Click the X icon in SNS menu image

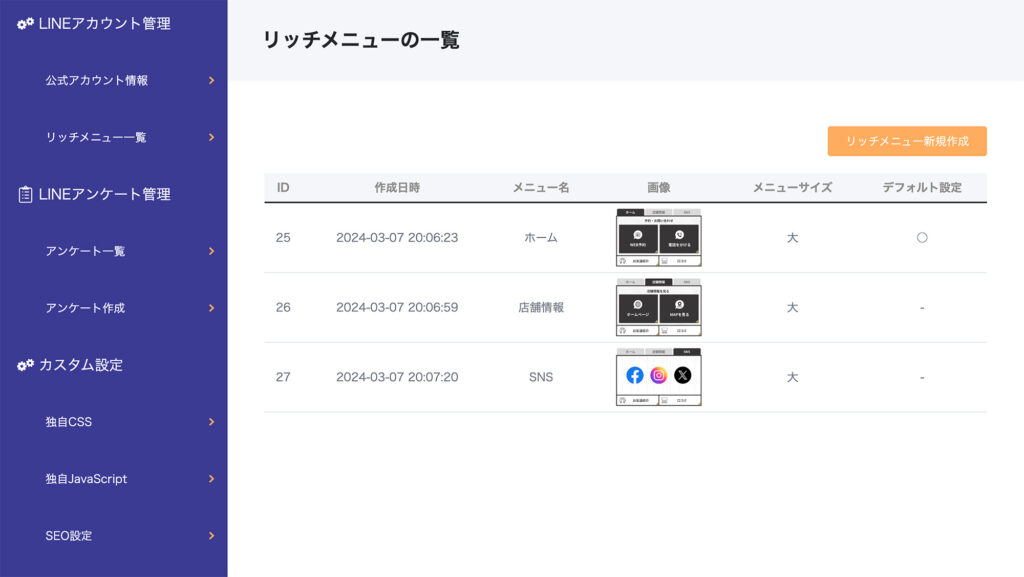pyautogui.click(x=682, y=376)
